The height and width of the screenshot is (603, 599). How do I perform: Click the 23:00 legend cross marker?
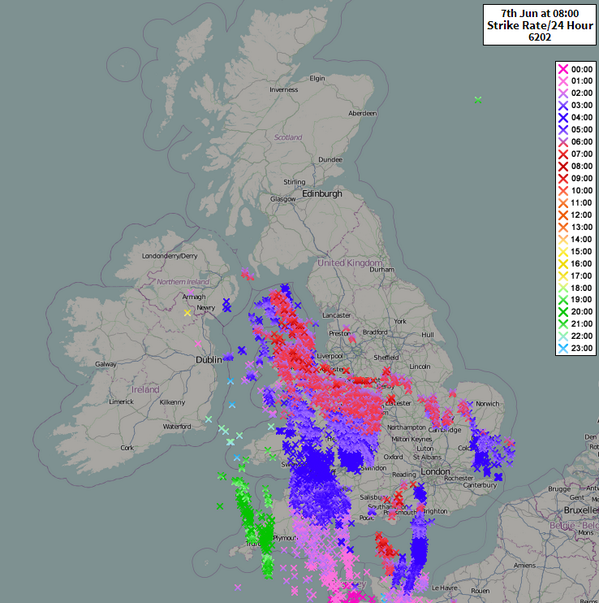563,348
